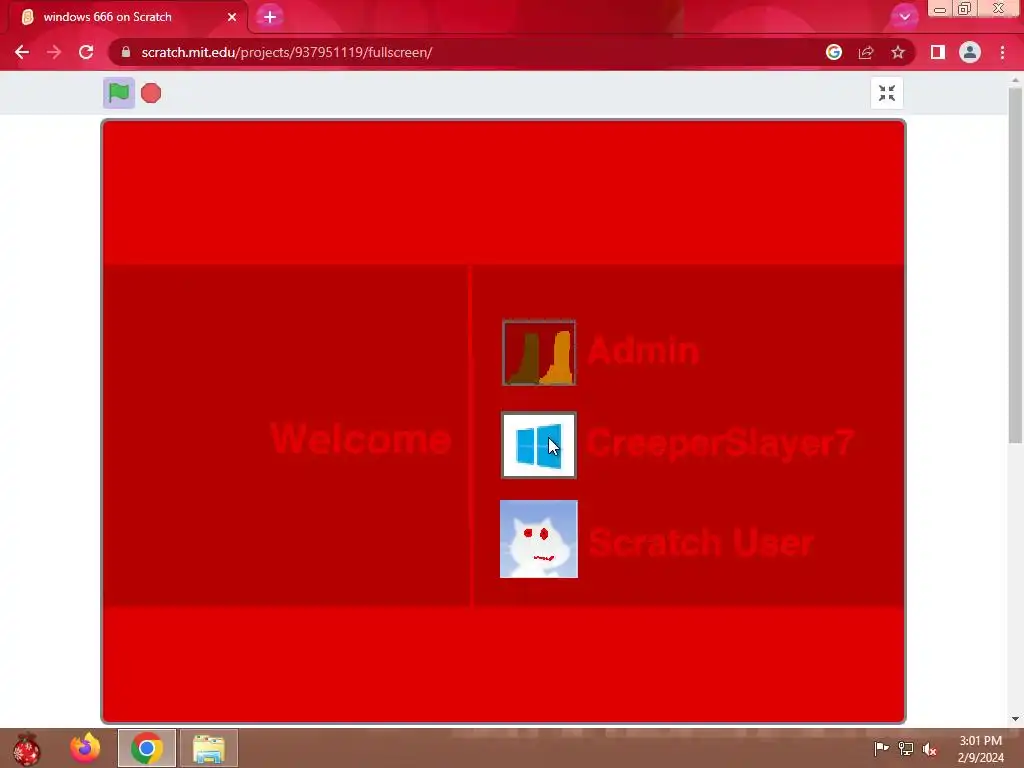
Task: Exit fullscreen mode with the shrink icon
Action: (x=886, y=93)
